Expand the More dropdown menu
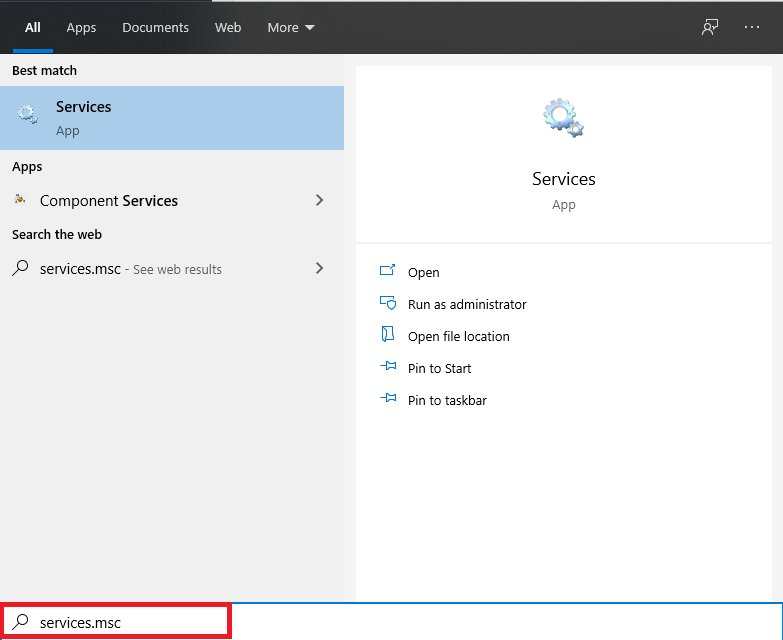This screenshot has width=783, height=640. point(291,27)
